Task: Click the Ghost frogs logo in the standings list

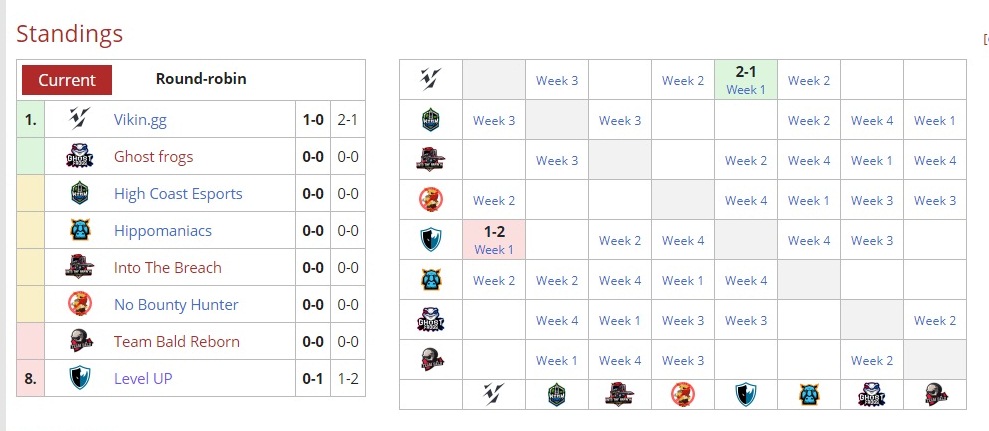Action: [80, 157]
